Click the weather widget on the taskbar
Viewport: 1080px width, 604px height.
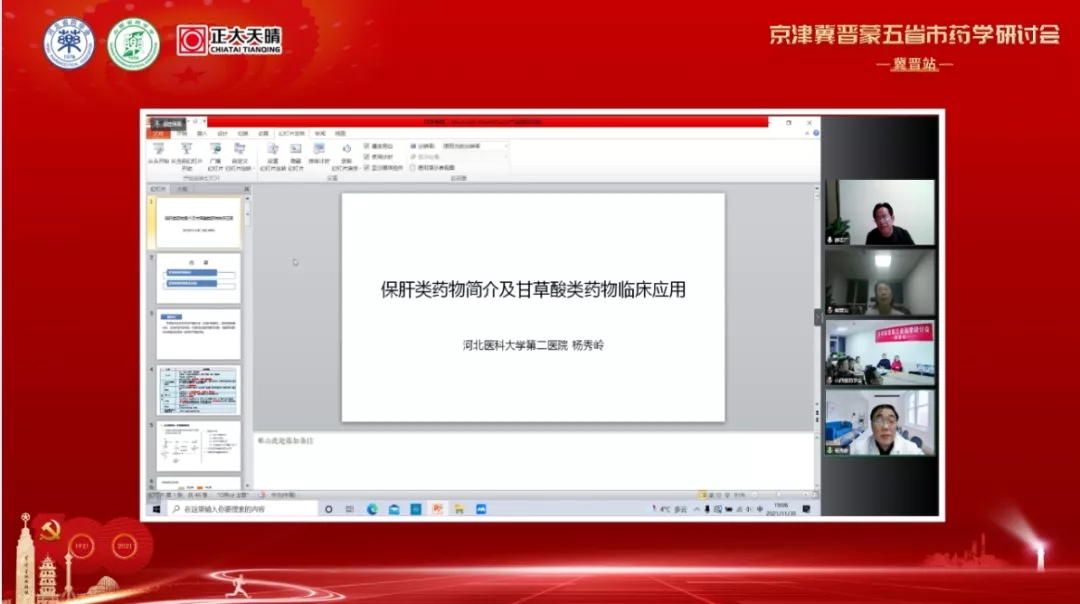(669, 510)
